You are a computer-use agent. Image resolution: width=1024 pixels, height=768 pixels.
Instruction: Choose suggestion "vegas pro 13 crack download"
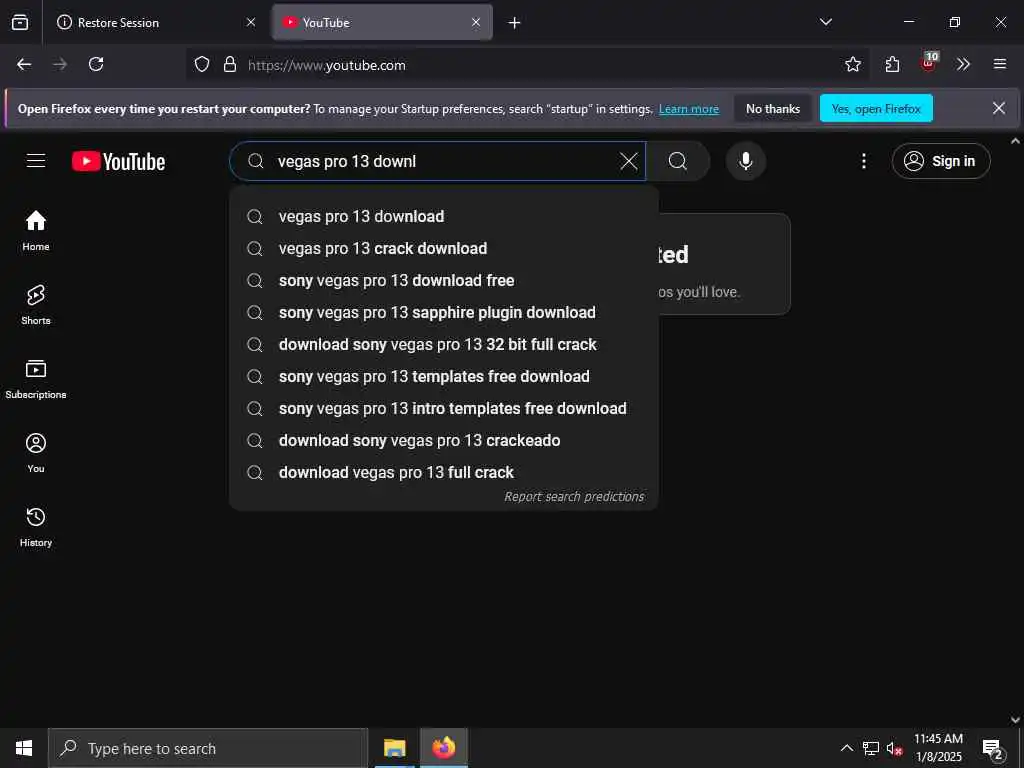(443, 248)
